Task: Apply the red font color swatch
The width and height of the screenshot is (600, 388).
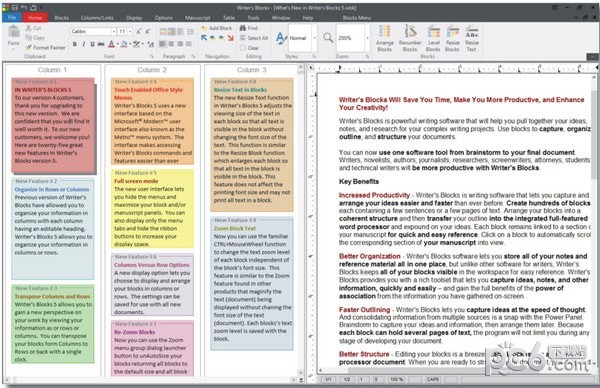Action: click(x=111, y=44)
